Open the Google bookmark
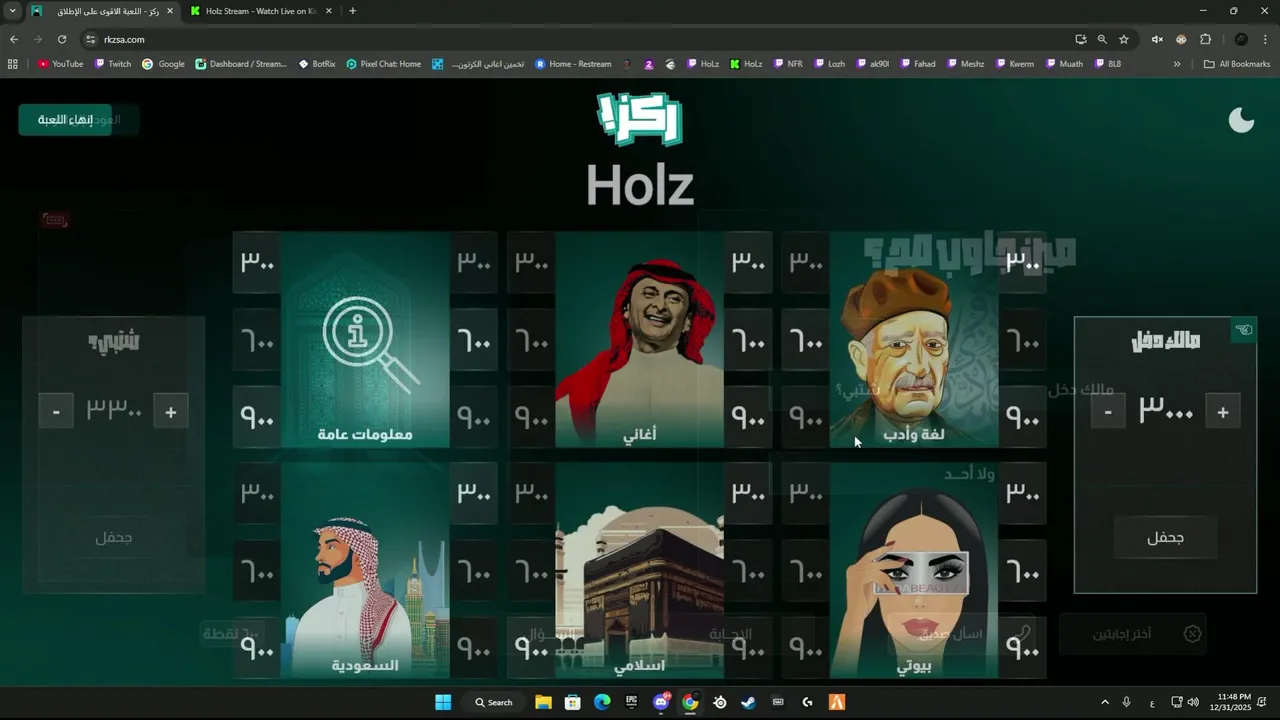Image resolution: width=1280 pixels, height=720 pixels. 163,64
